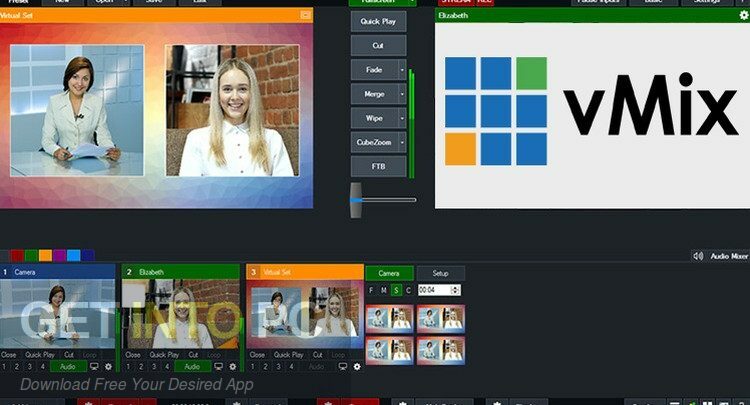This screenshot has height=405, width=750.
Task: Click the transition T-bar slider handle
Action: pyautogui.click(x=356, y=200)
